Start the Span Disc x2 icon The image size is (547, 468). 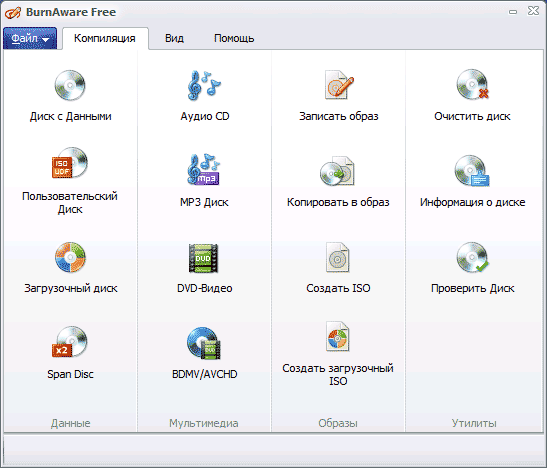[x=69, y=342]
